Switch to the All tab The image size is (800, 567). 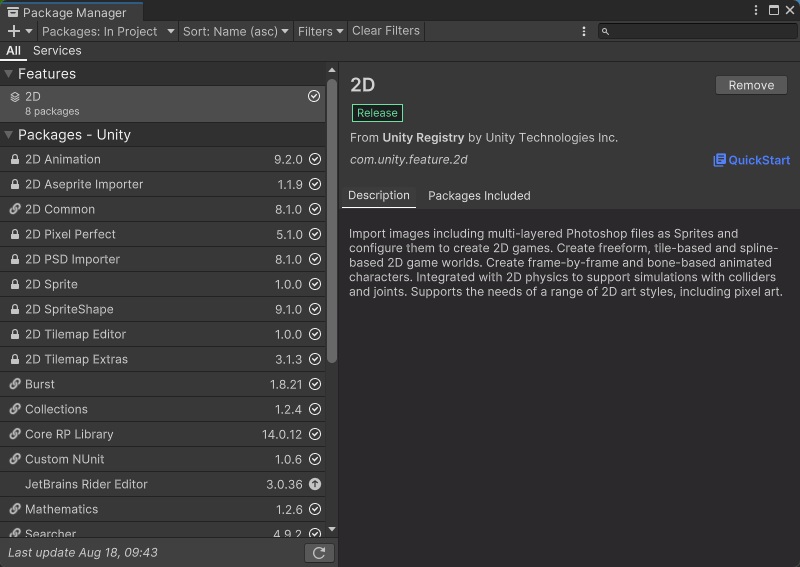(x=13, y=51)
